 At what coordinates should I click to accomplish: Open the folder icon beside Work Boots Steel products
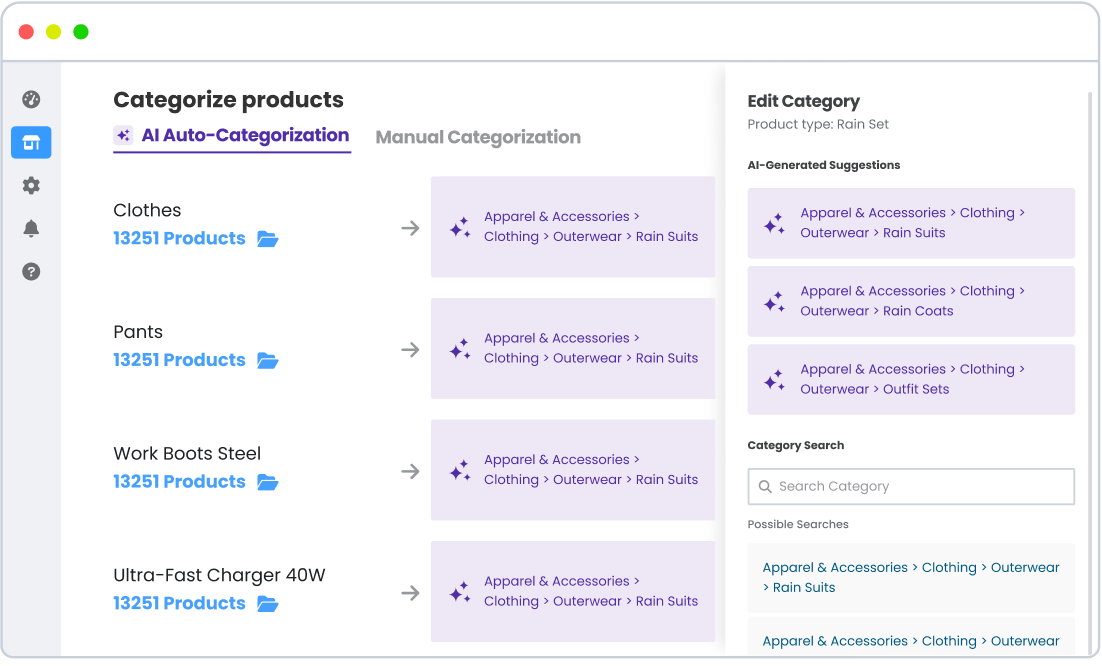click(x=268, y=482)
